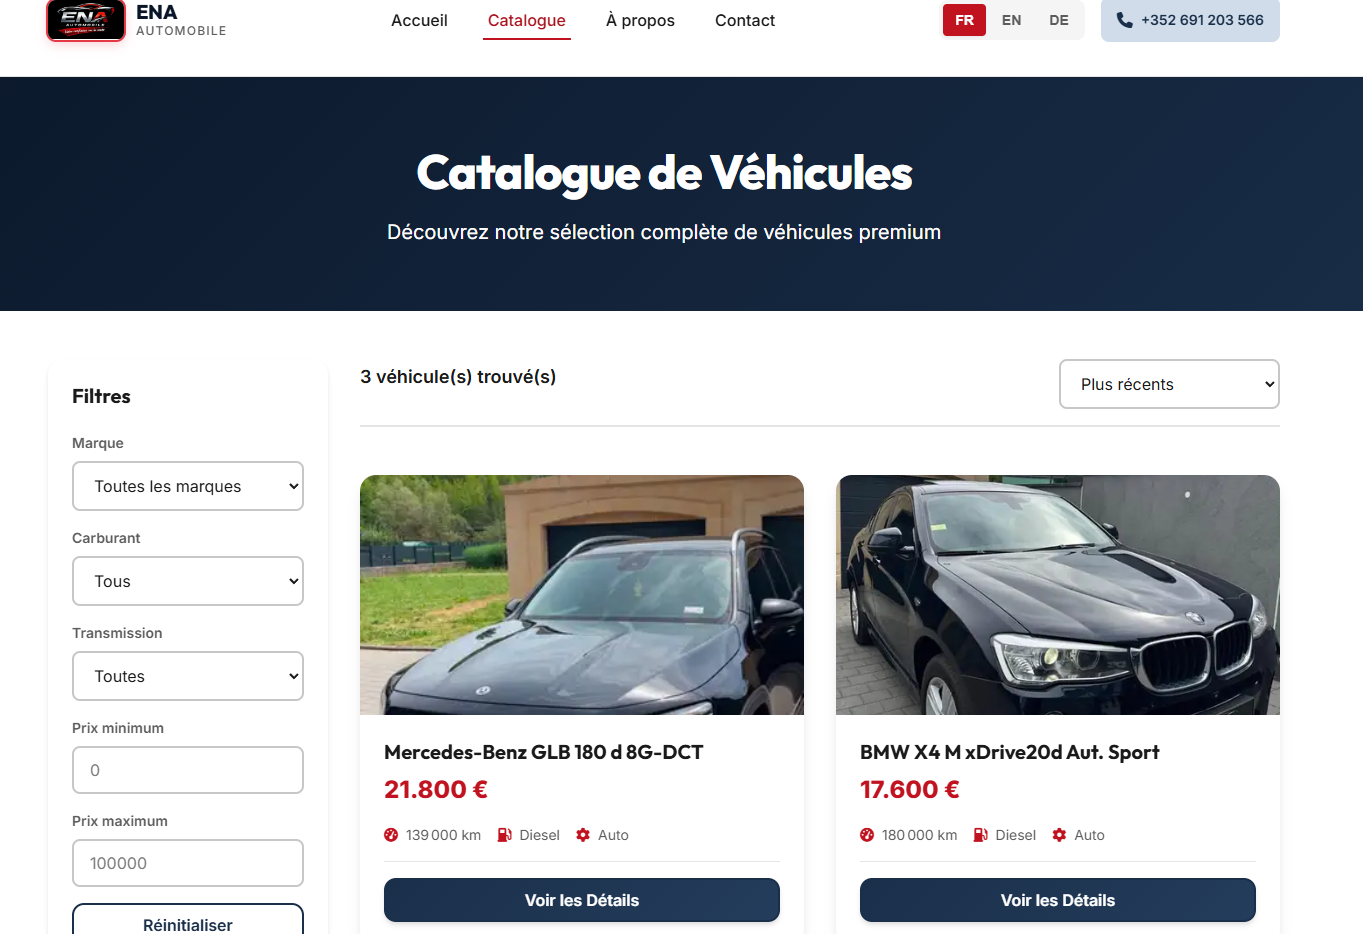Click the title 'Mercedes-Benz GLB 180 d 8G-DCT'
Image resolution: width=1363 pixels, height=934 pixels.
click(544, 752)
